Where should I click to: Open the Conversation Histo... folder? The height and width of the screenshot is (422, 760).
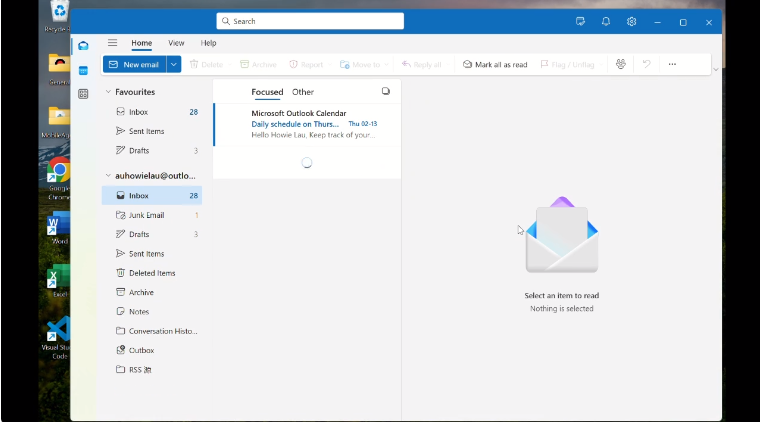click(x=152, y=331)
